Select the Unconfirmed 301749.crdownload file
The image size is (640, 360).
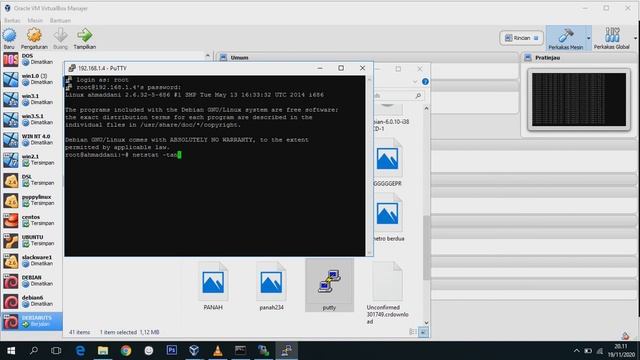coord(387,293)
